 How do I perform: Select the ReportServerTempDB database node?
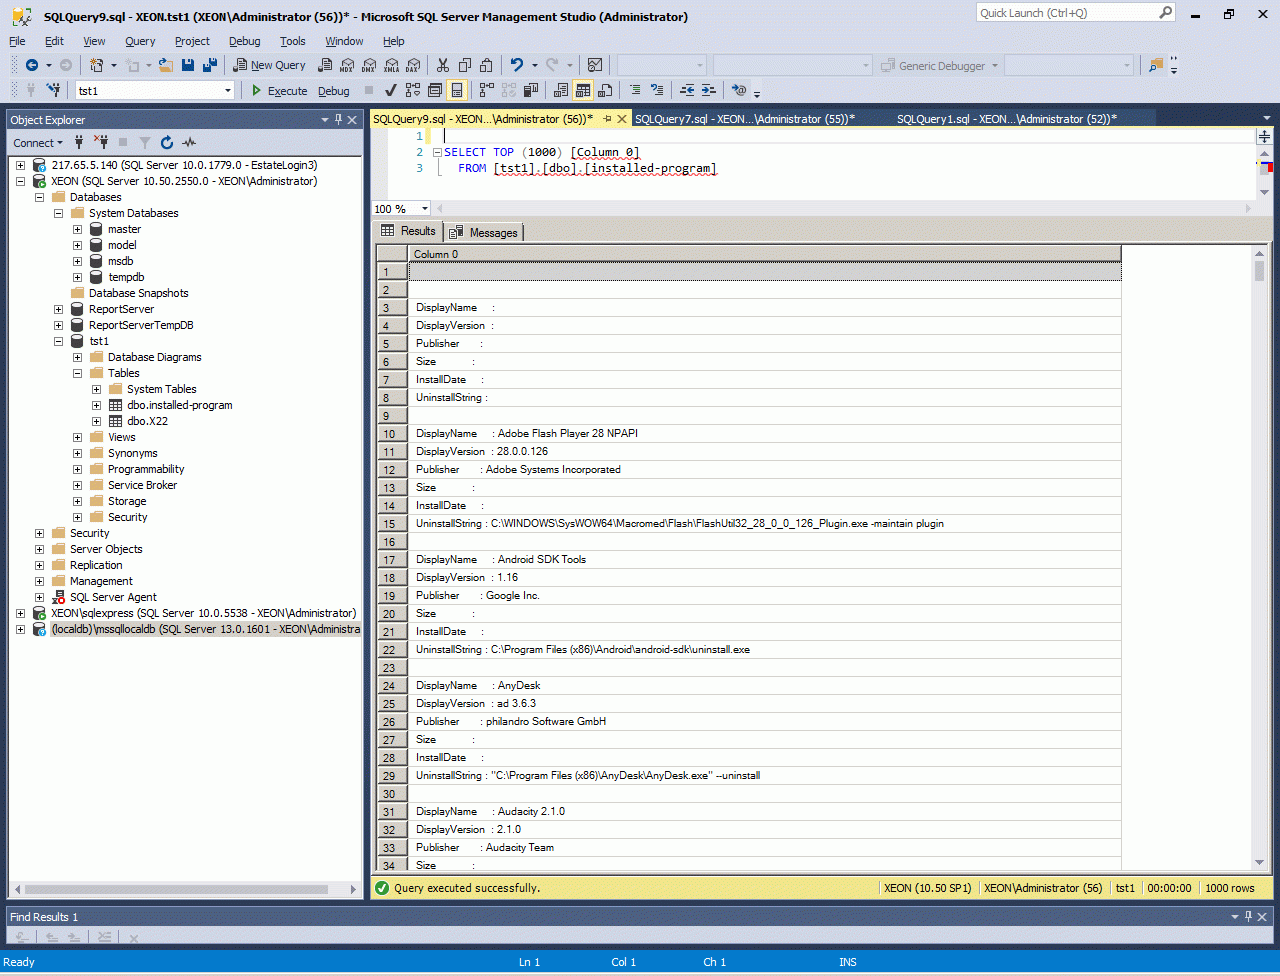pyautogui.click(x=141, y=325)
